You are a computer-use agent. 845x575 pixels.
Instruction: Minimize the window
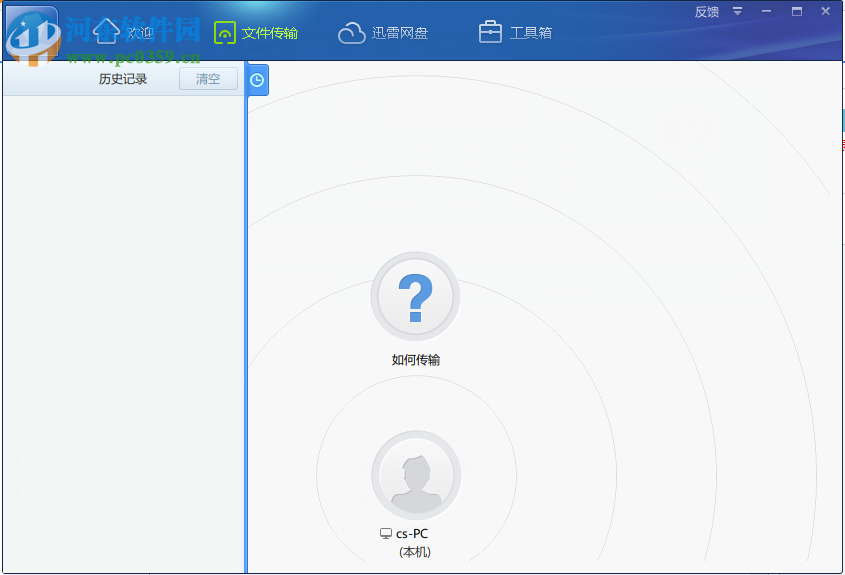[x=766, y=11]
